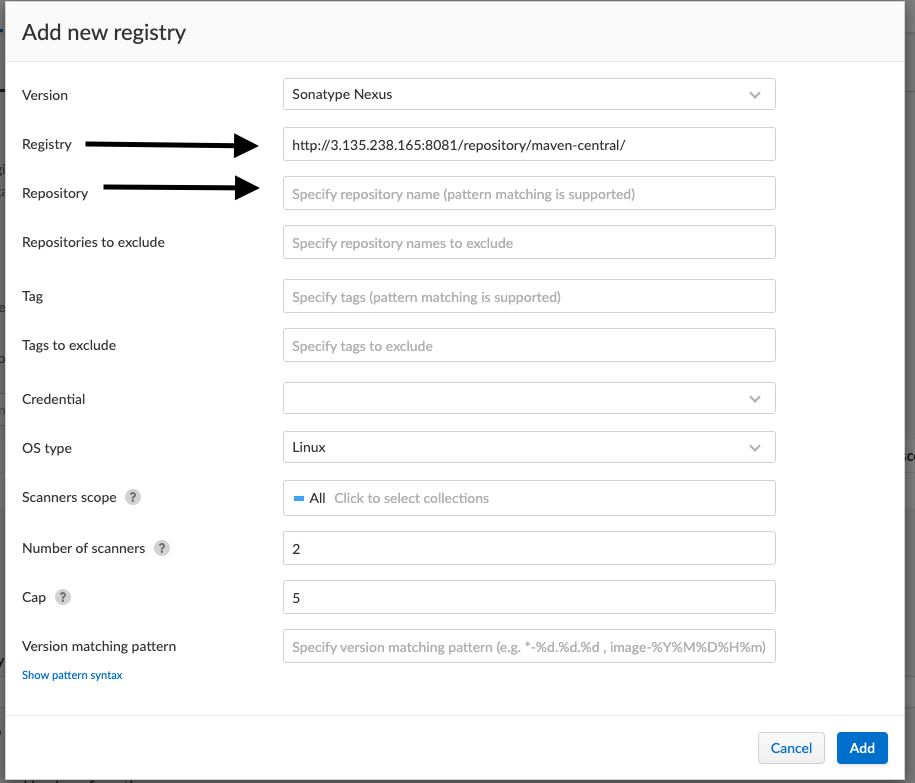Click the Number of scanners help icon
The width and height of the screenshot is (915, 783).
(162, 548)
